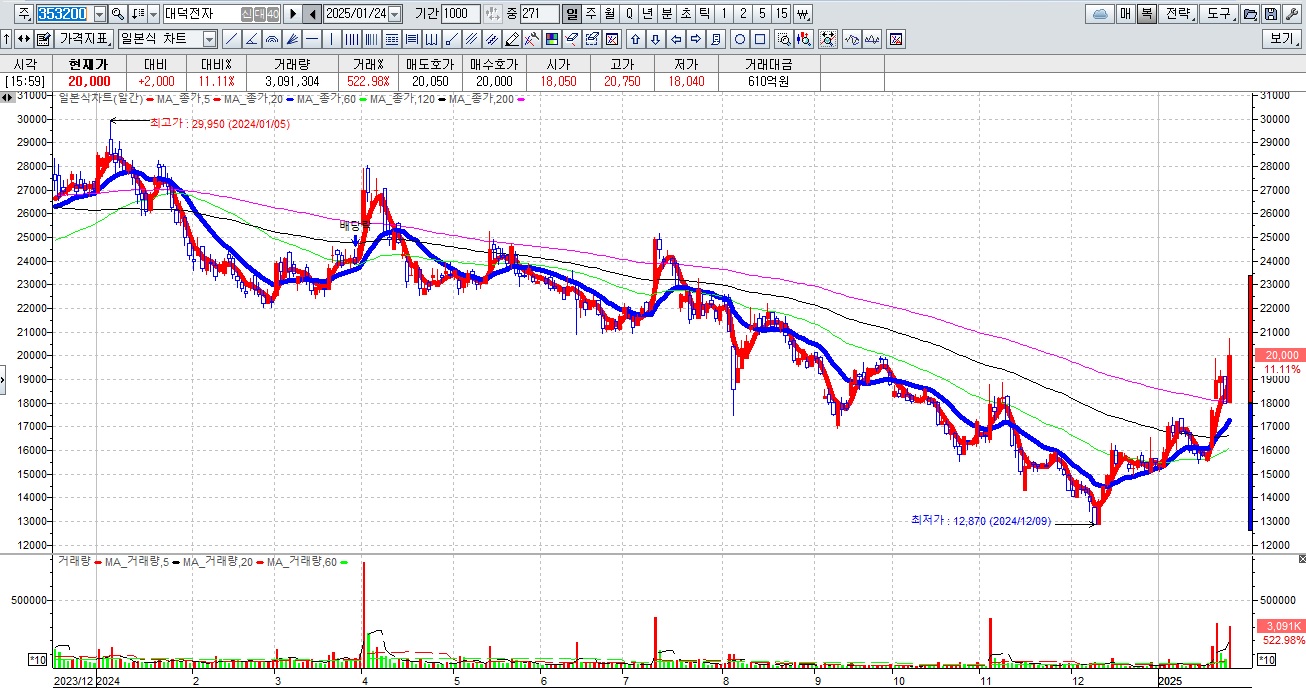The height and width of the screenshot is (688, 1306).
Task: Toggle the 매 button
Action: 1125,14
